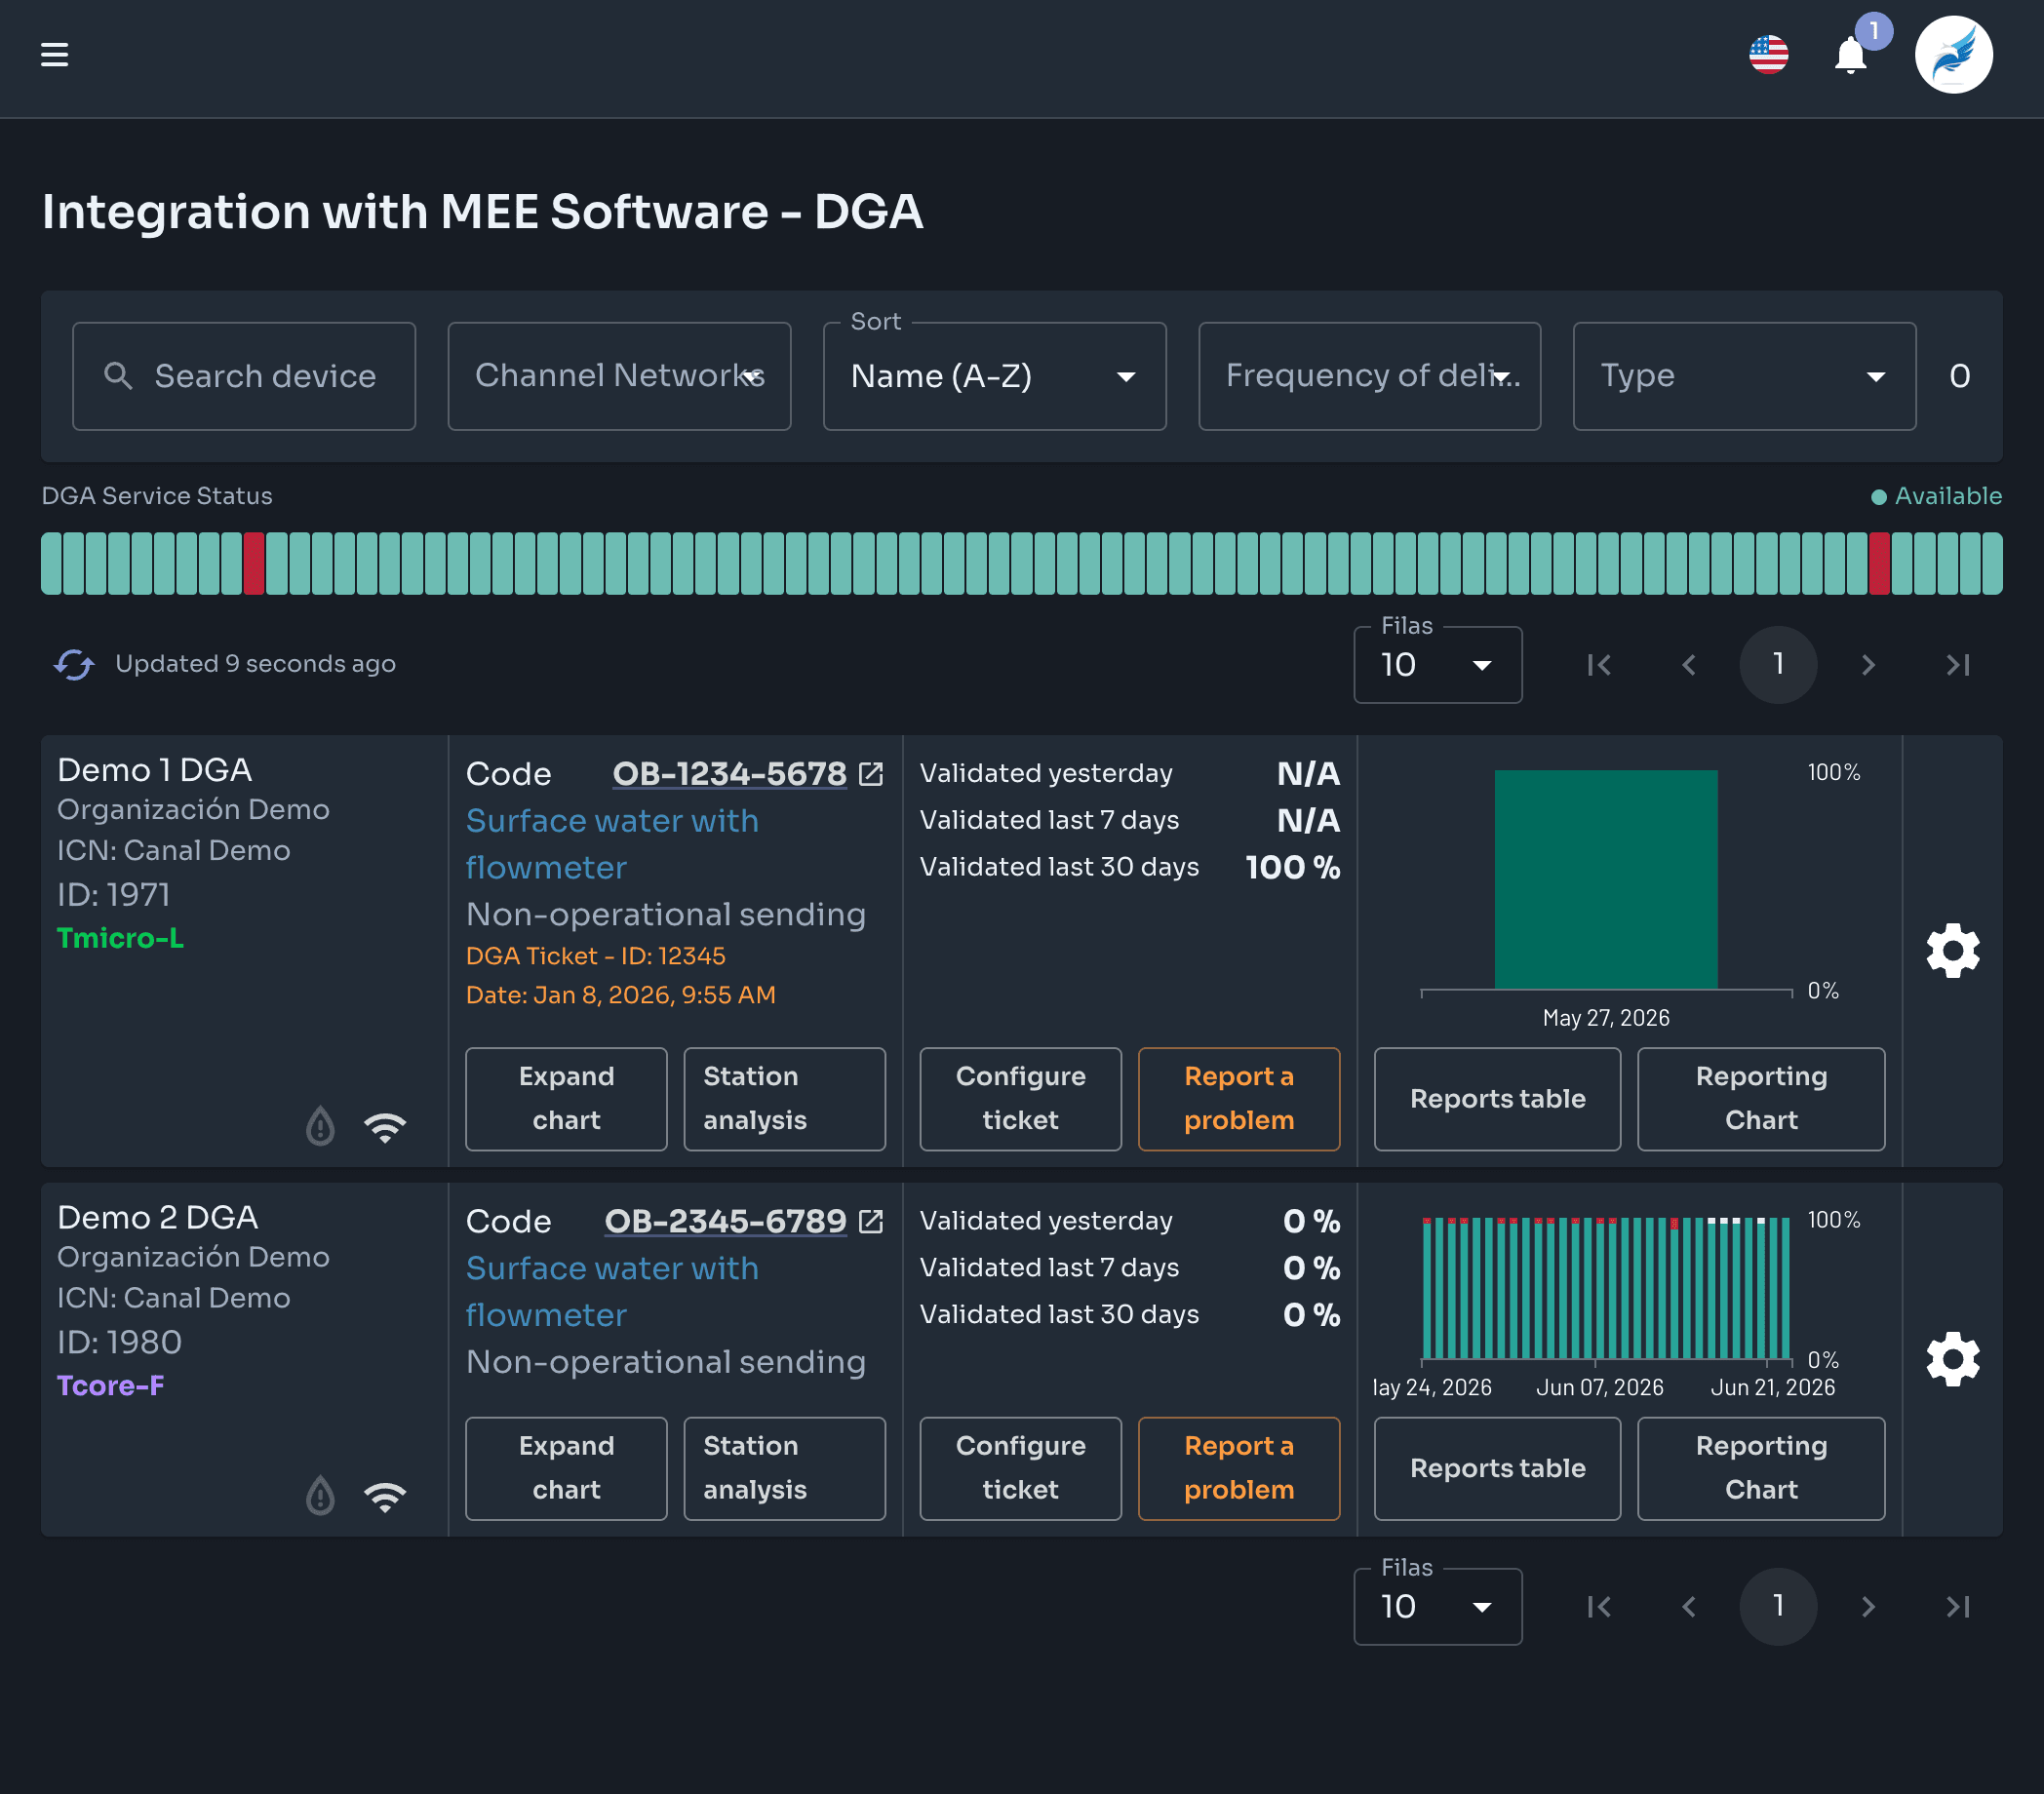The image size is (2044, 1794).
Task: Click the wifi signal icon on Demo 2 DGA
Action: [385, 1496]
